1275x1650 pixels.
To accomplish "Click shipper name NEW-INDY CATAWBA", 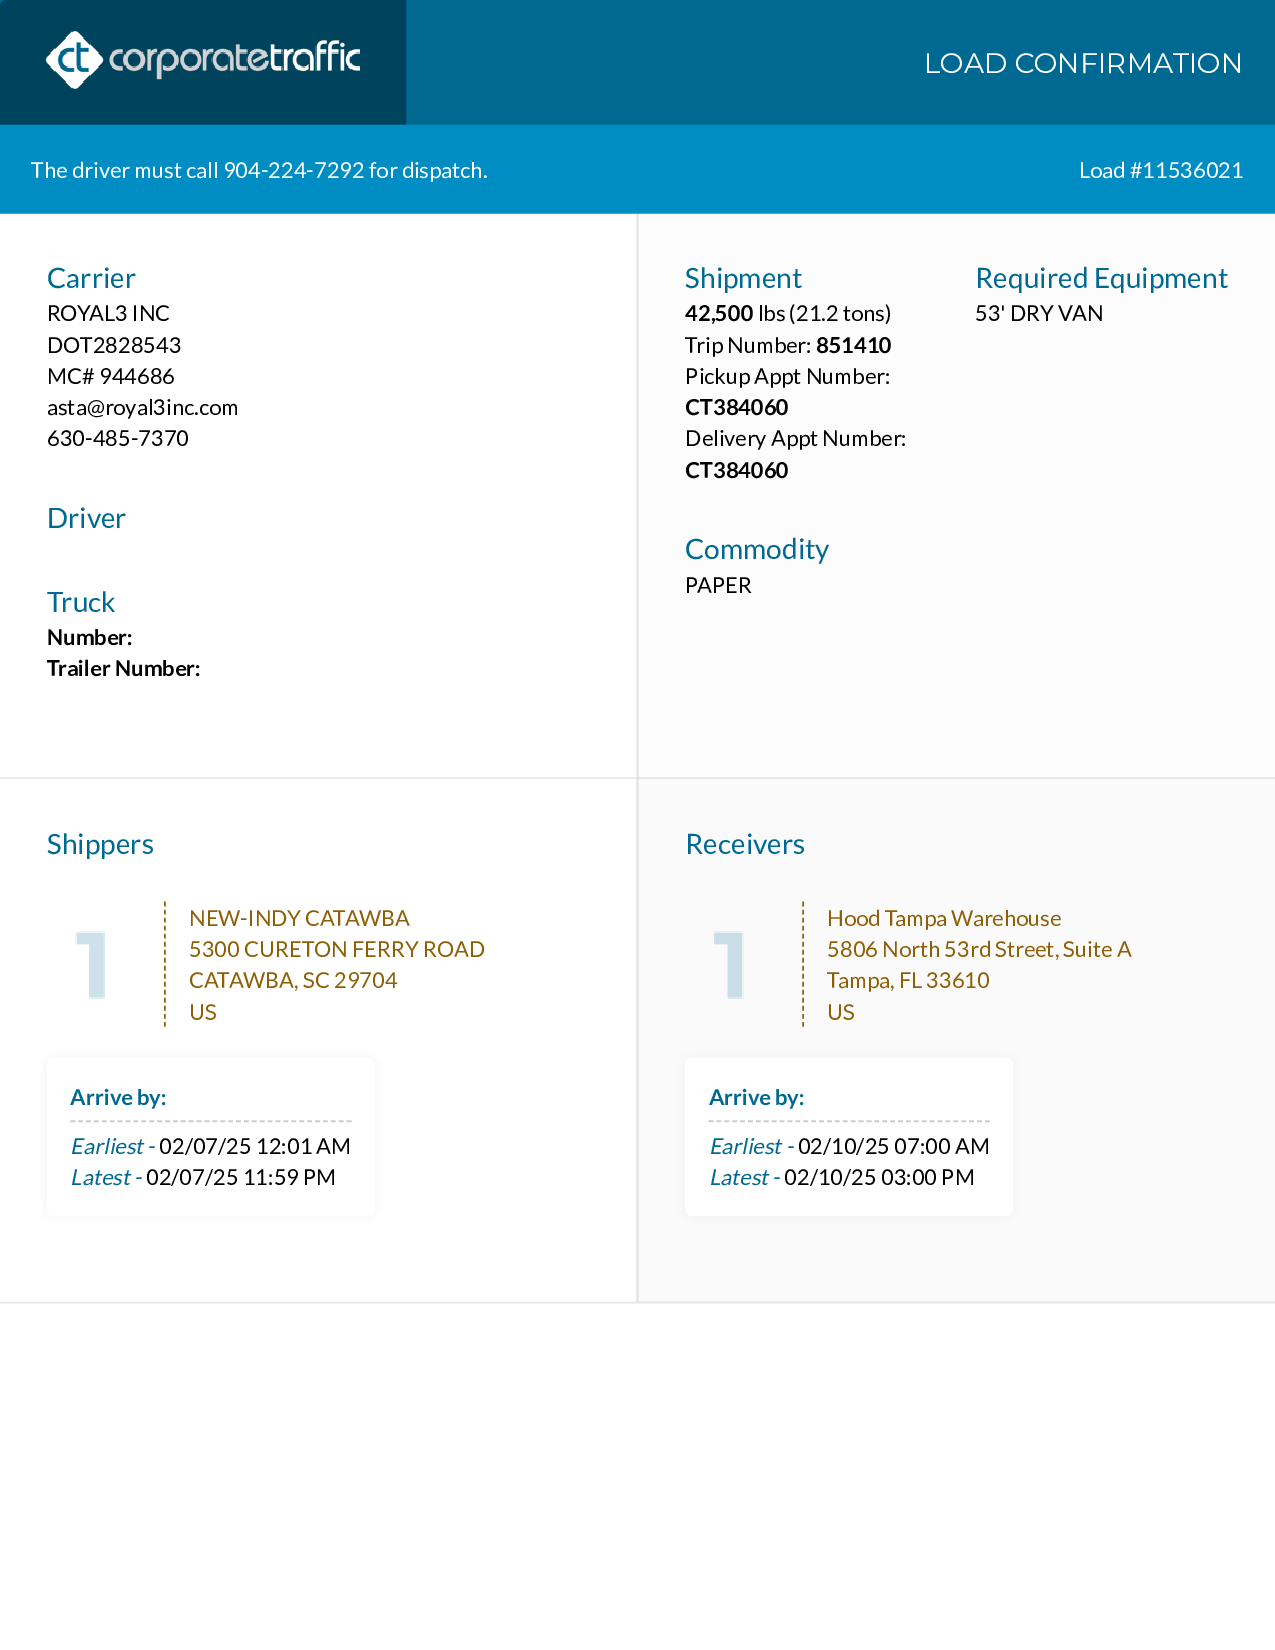I will (x=299, y=918).
